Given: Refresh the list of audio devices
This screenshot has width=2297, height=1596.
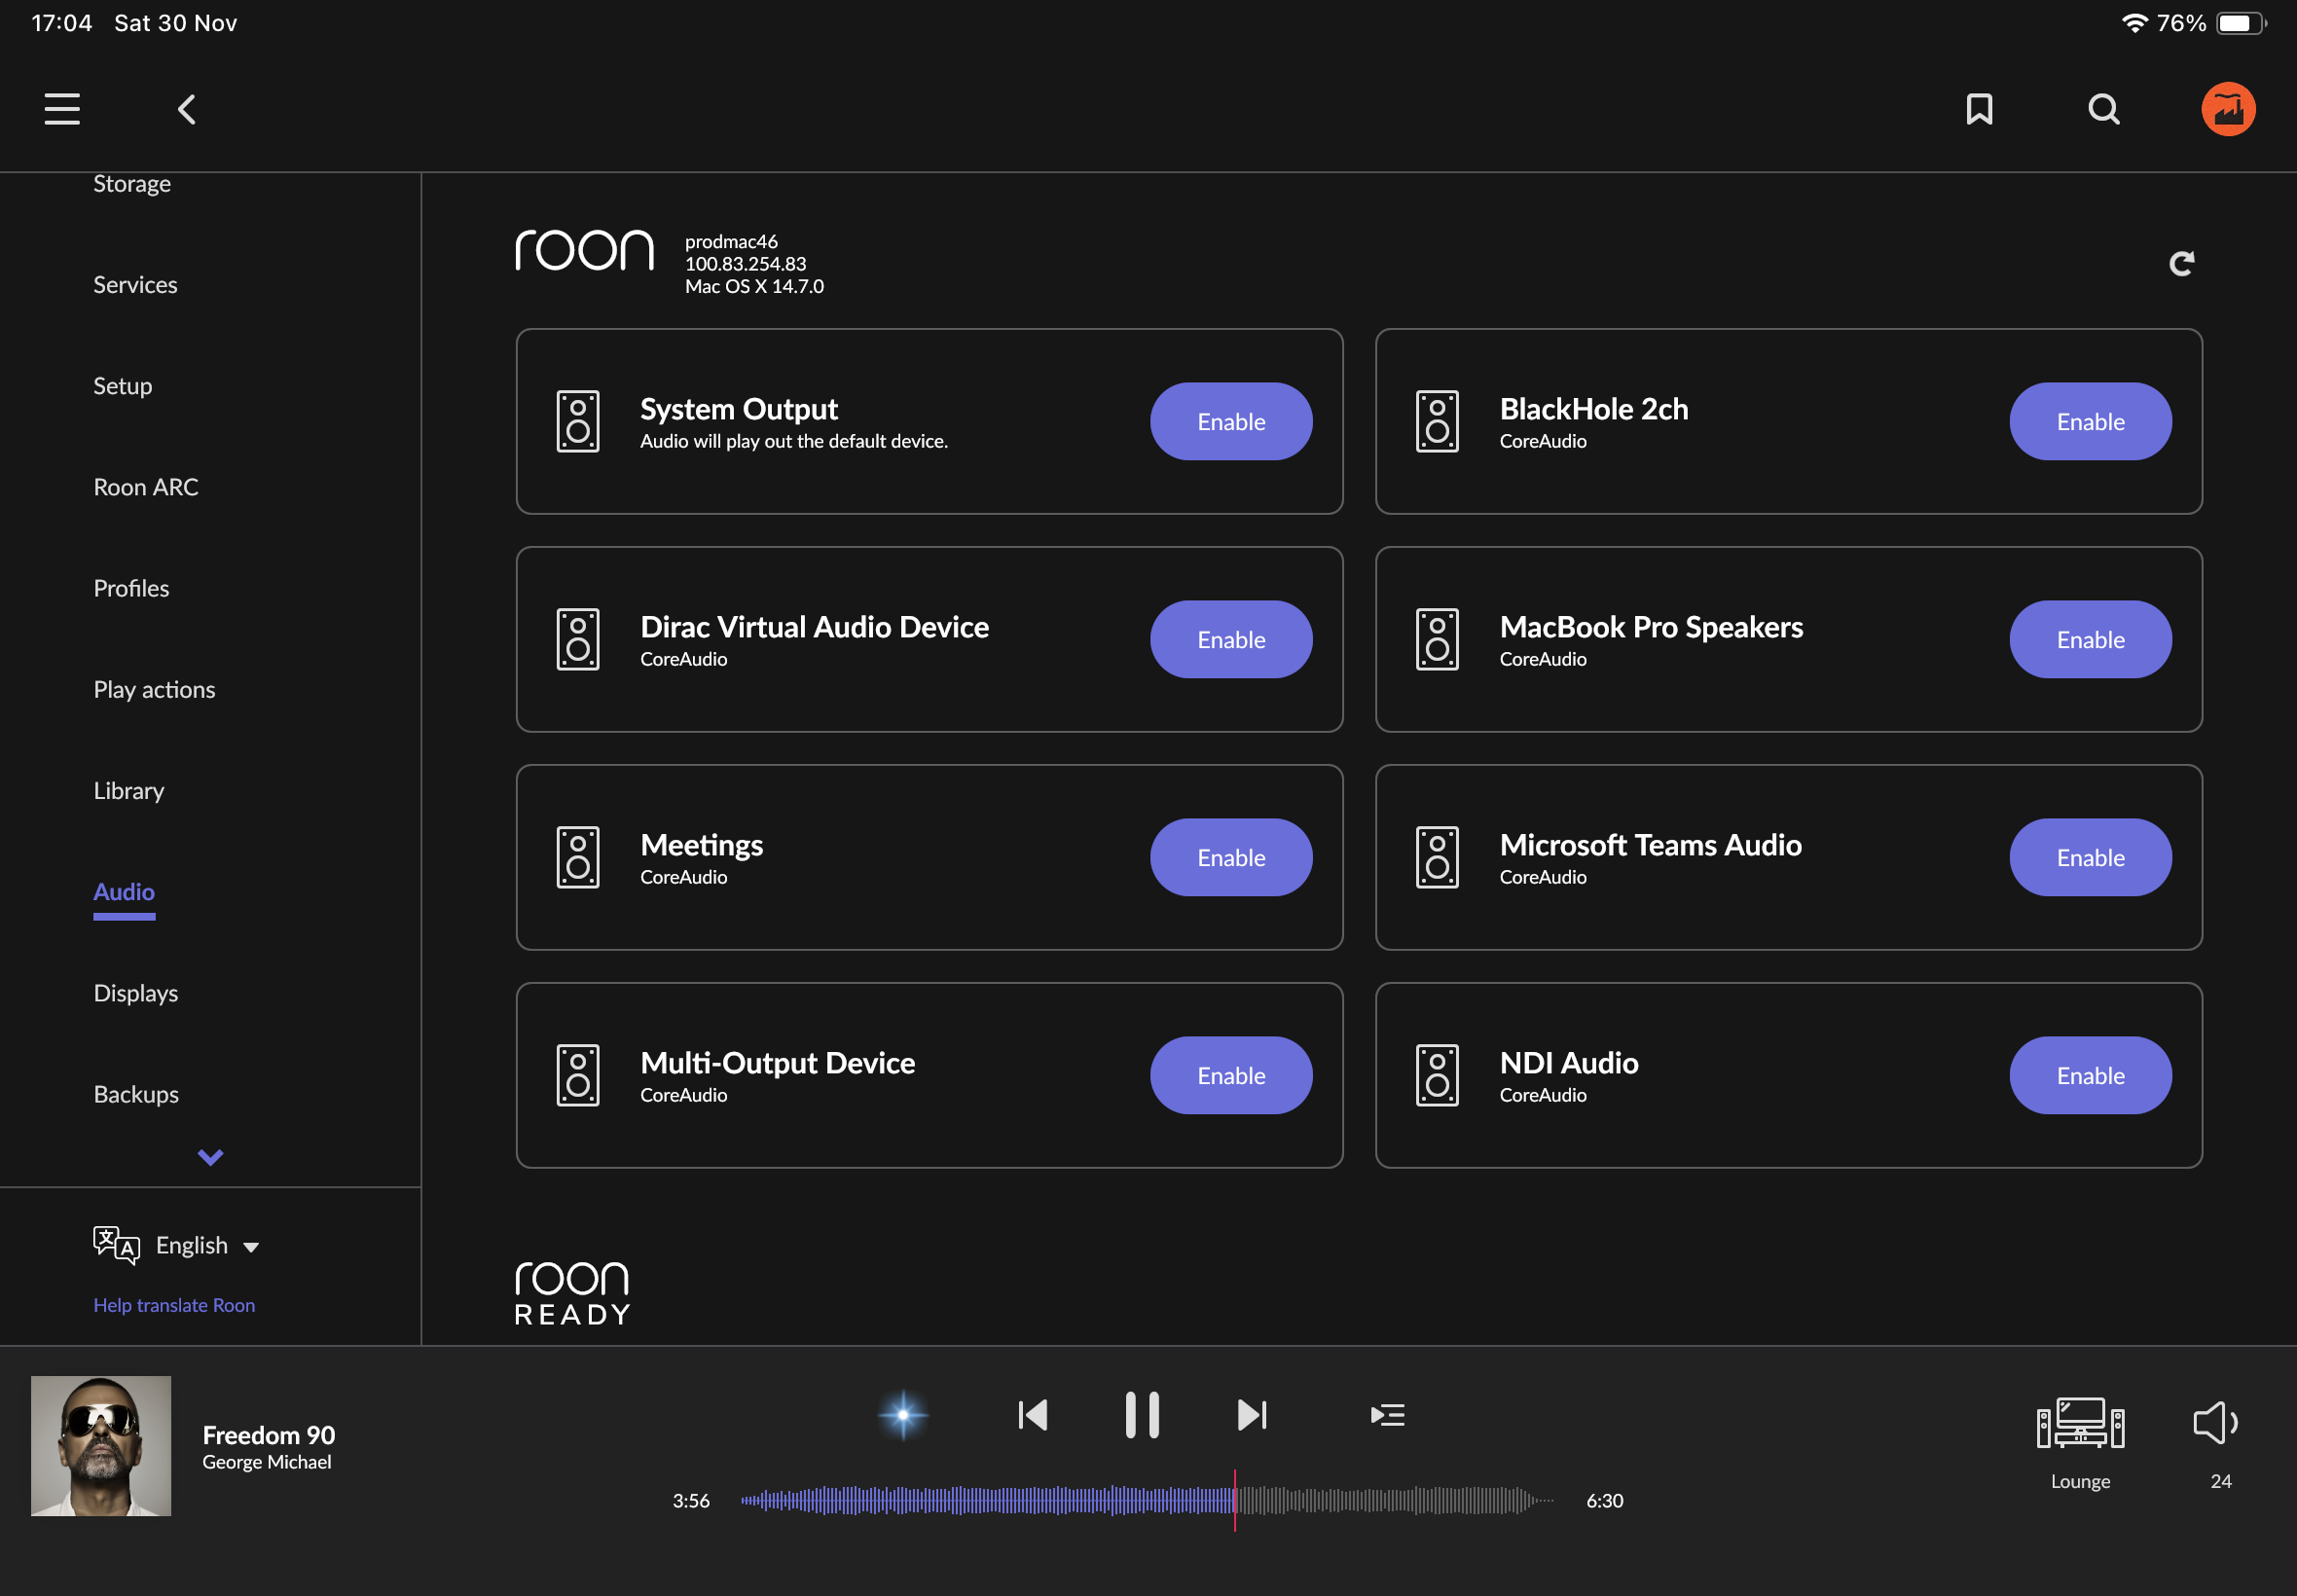Looking at the screenshot, I should pyautogui.click(x=2182, y=262).
